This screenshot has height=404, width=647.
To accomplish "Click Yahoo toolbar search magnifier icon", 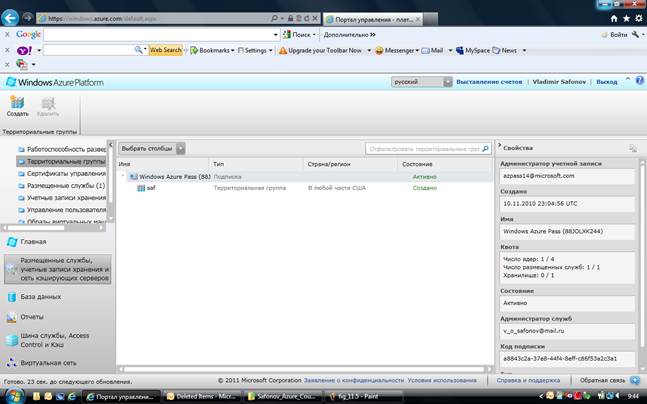I will click(x=138, y=50).
